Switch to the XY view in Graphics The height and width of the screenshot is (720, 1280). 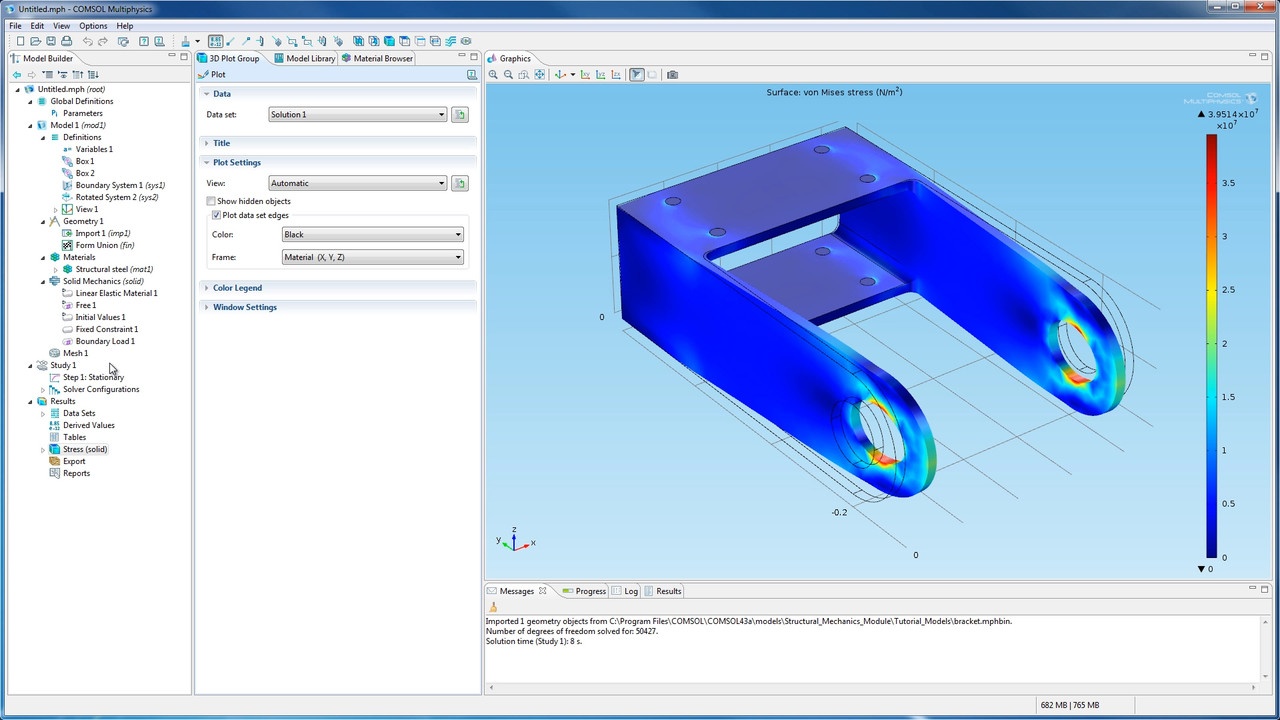[x=586, y=75]
